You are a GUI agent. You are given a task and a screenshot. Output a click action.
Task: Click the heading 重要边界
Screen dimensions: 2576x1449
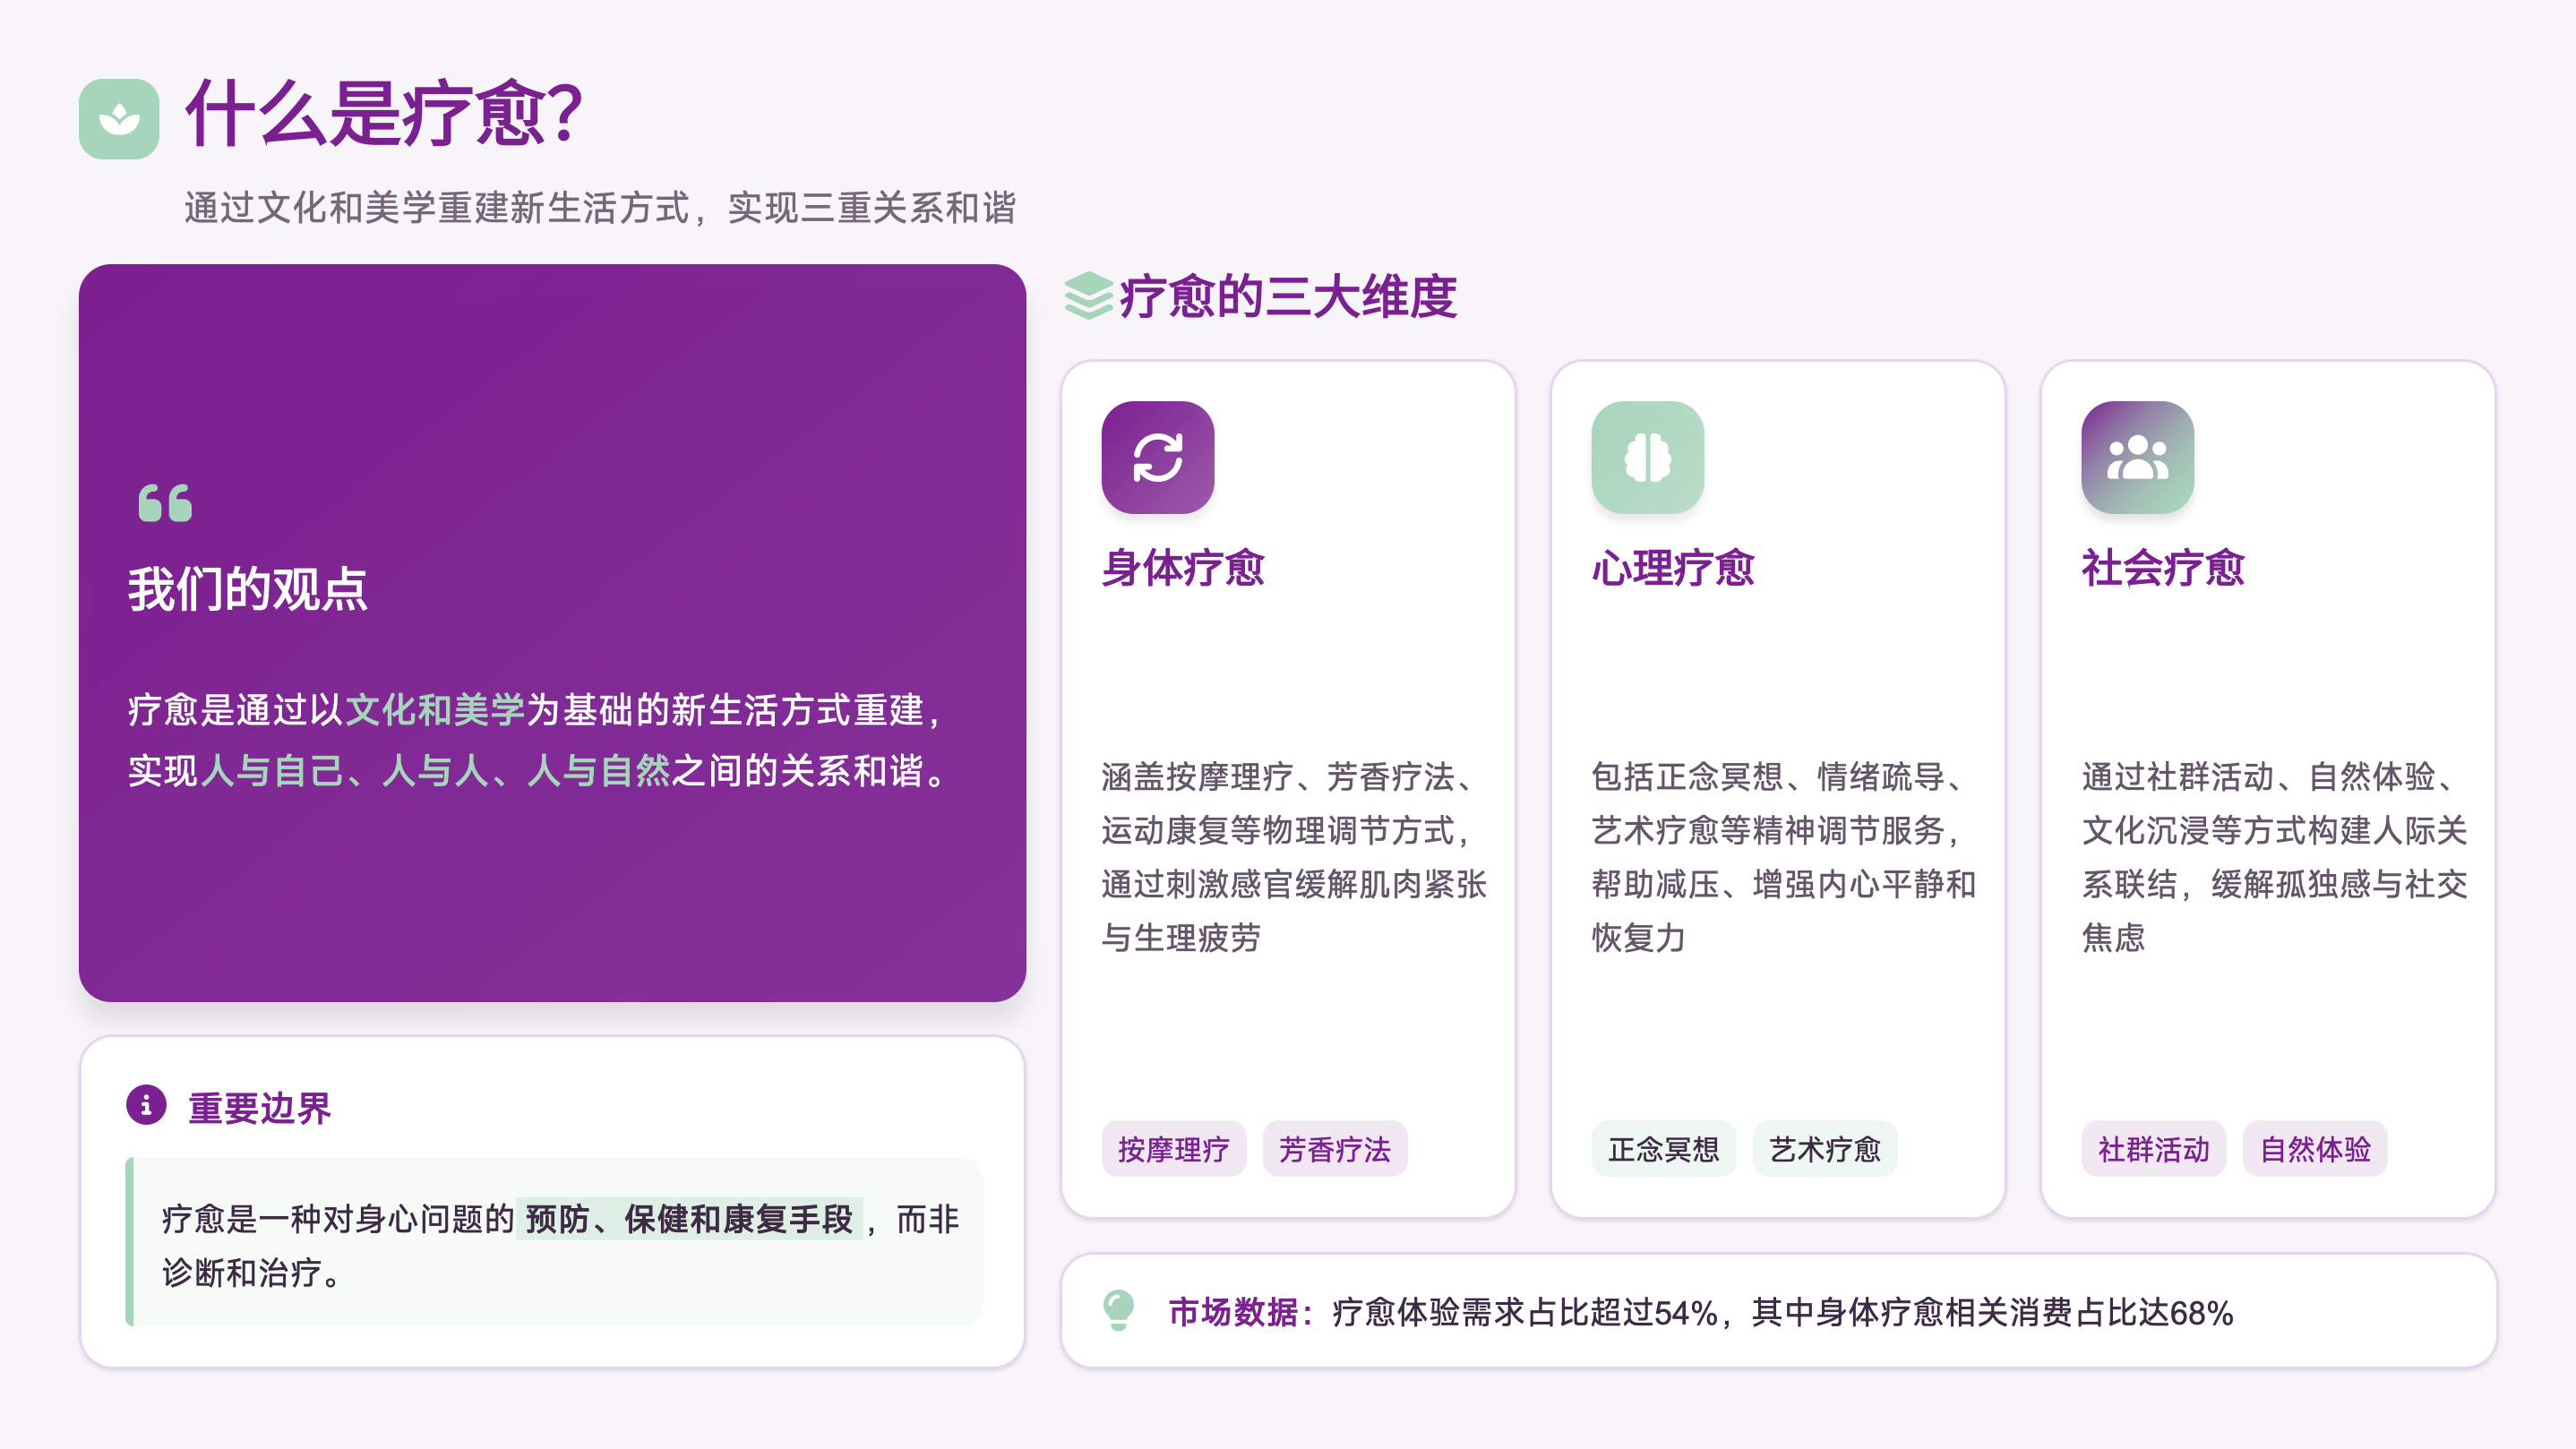click(x=260, y=1108)
